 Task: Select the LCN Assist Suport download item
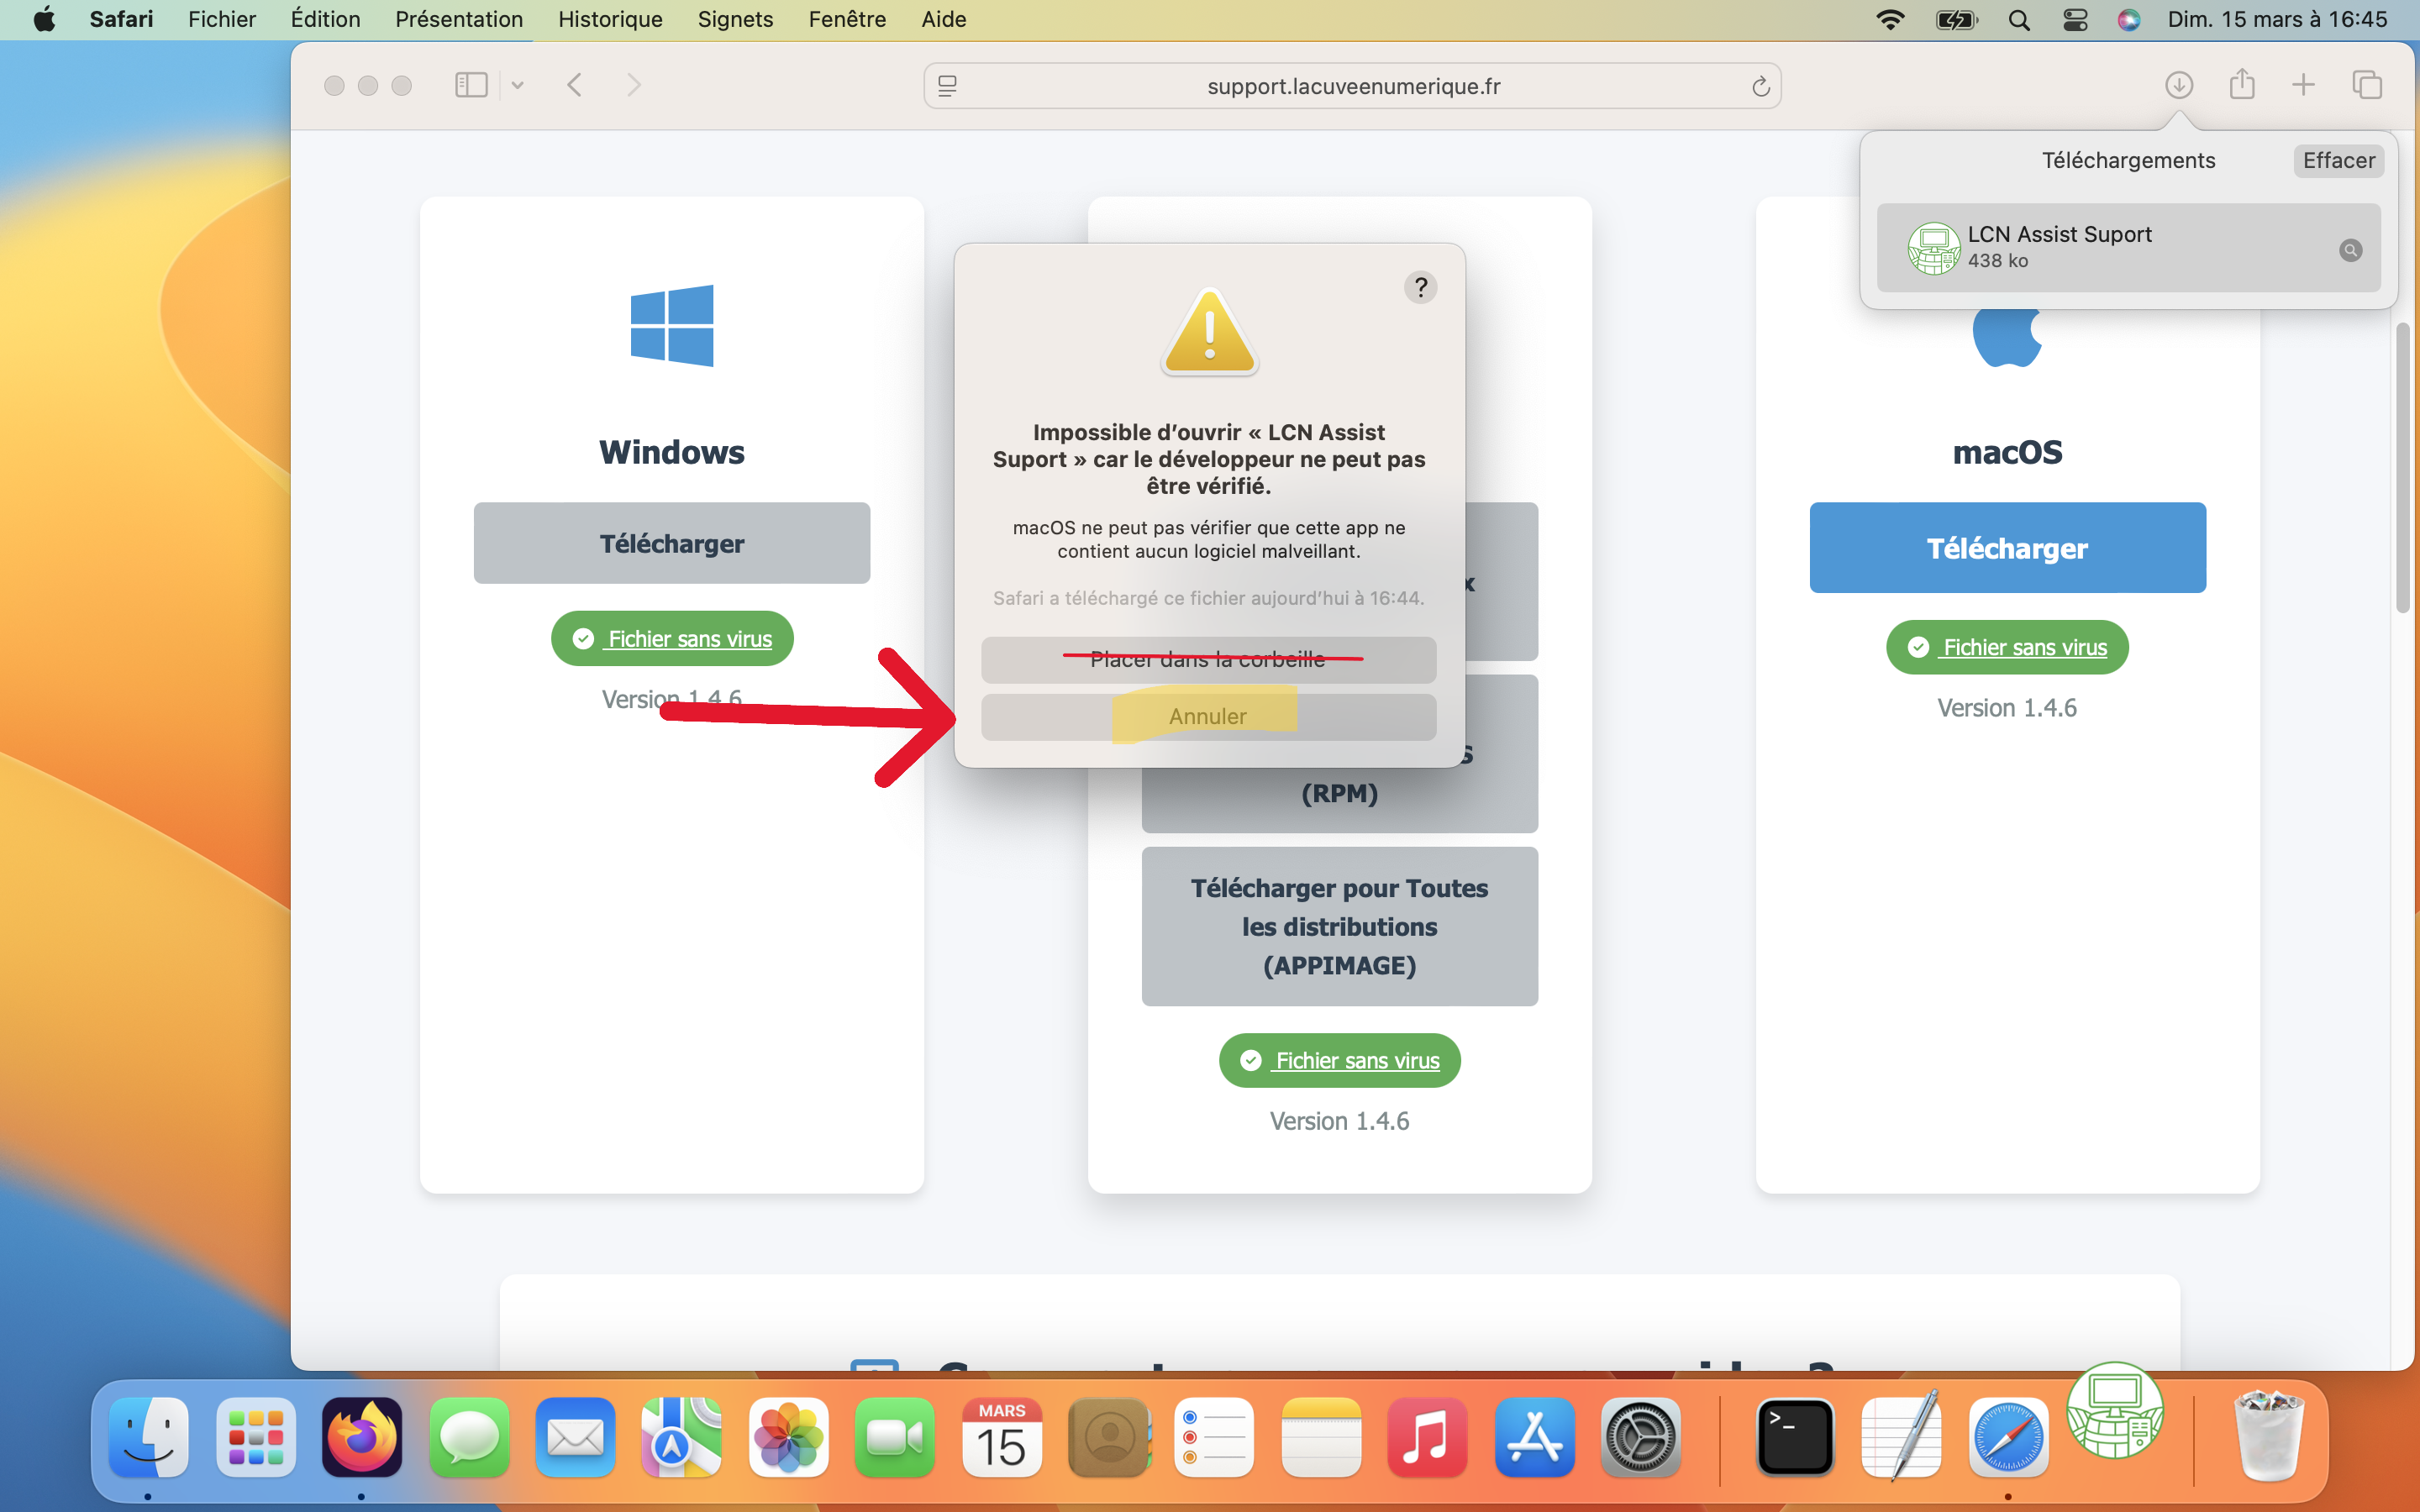point(2128,248)
